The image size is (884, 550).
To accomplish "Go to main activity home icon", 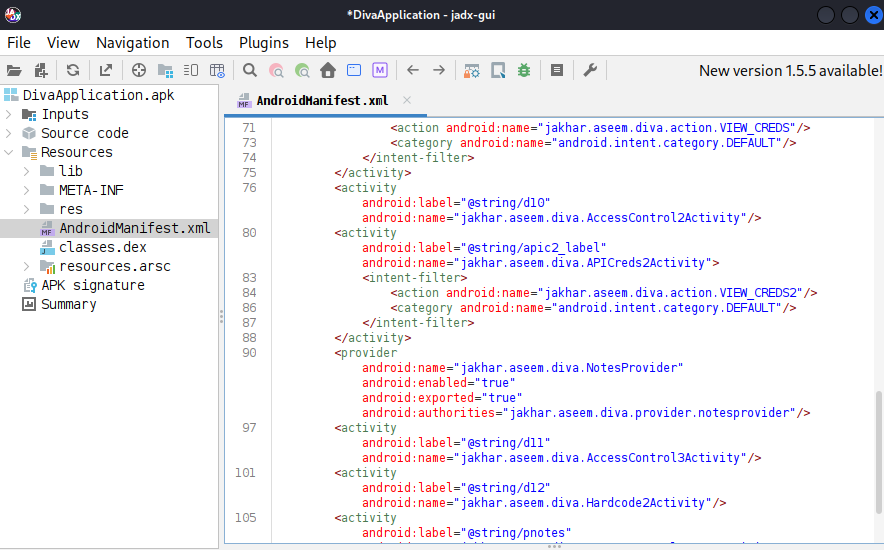I will tap(328, 70).
